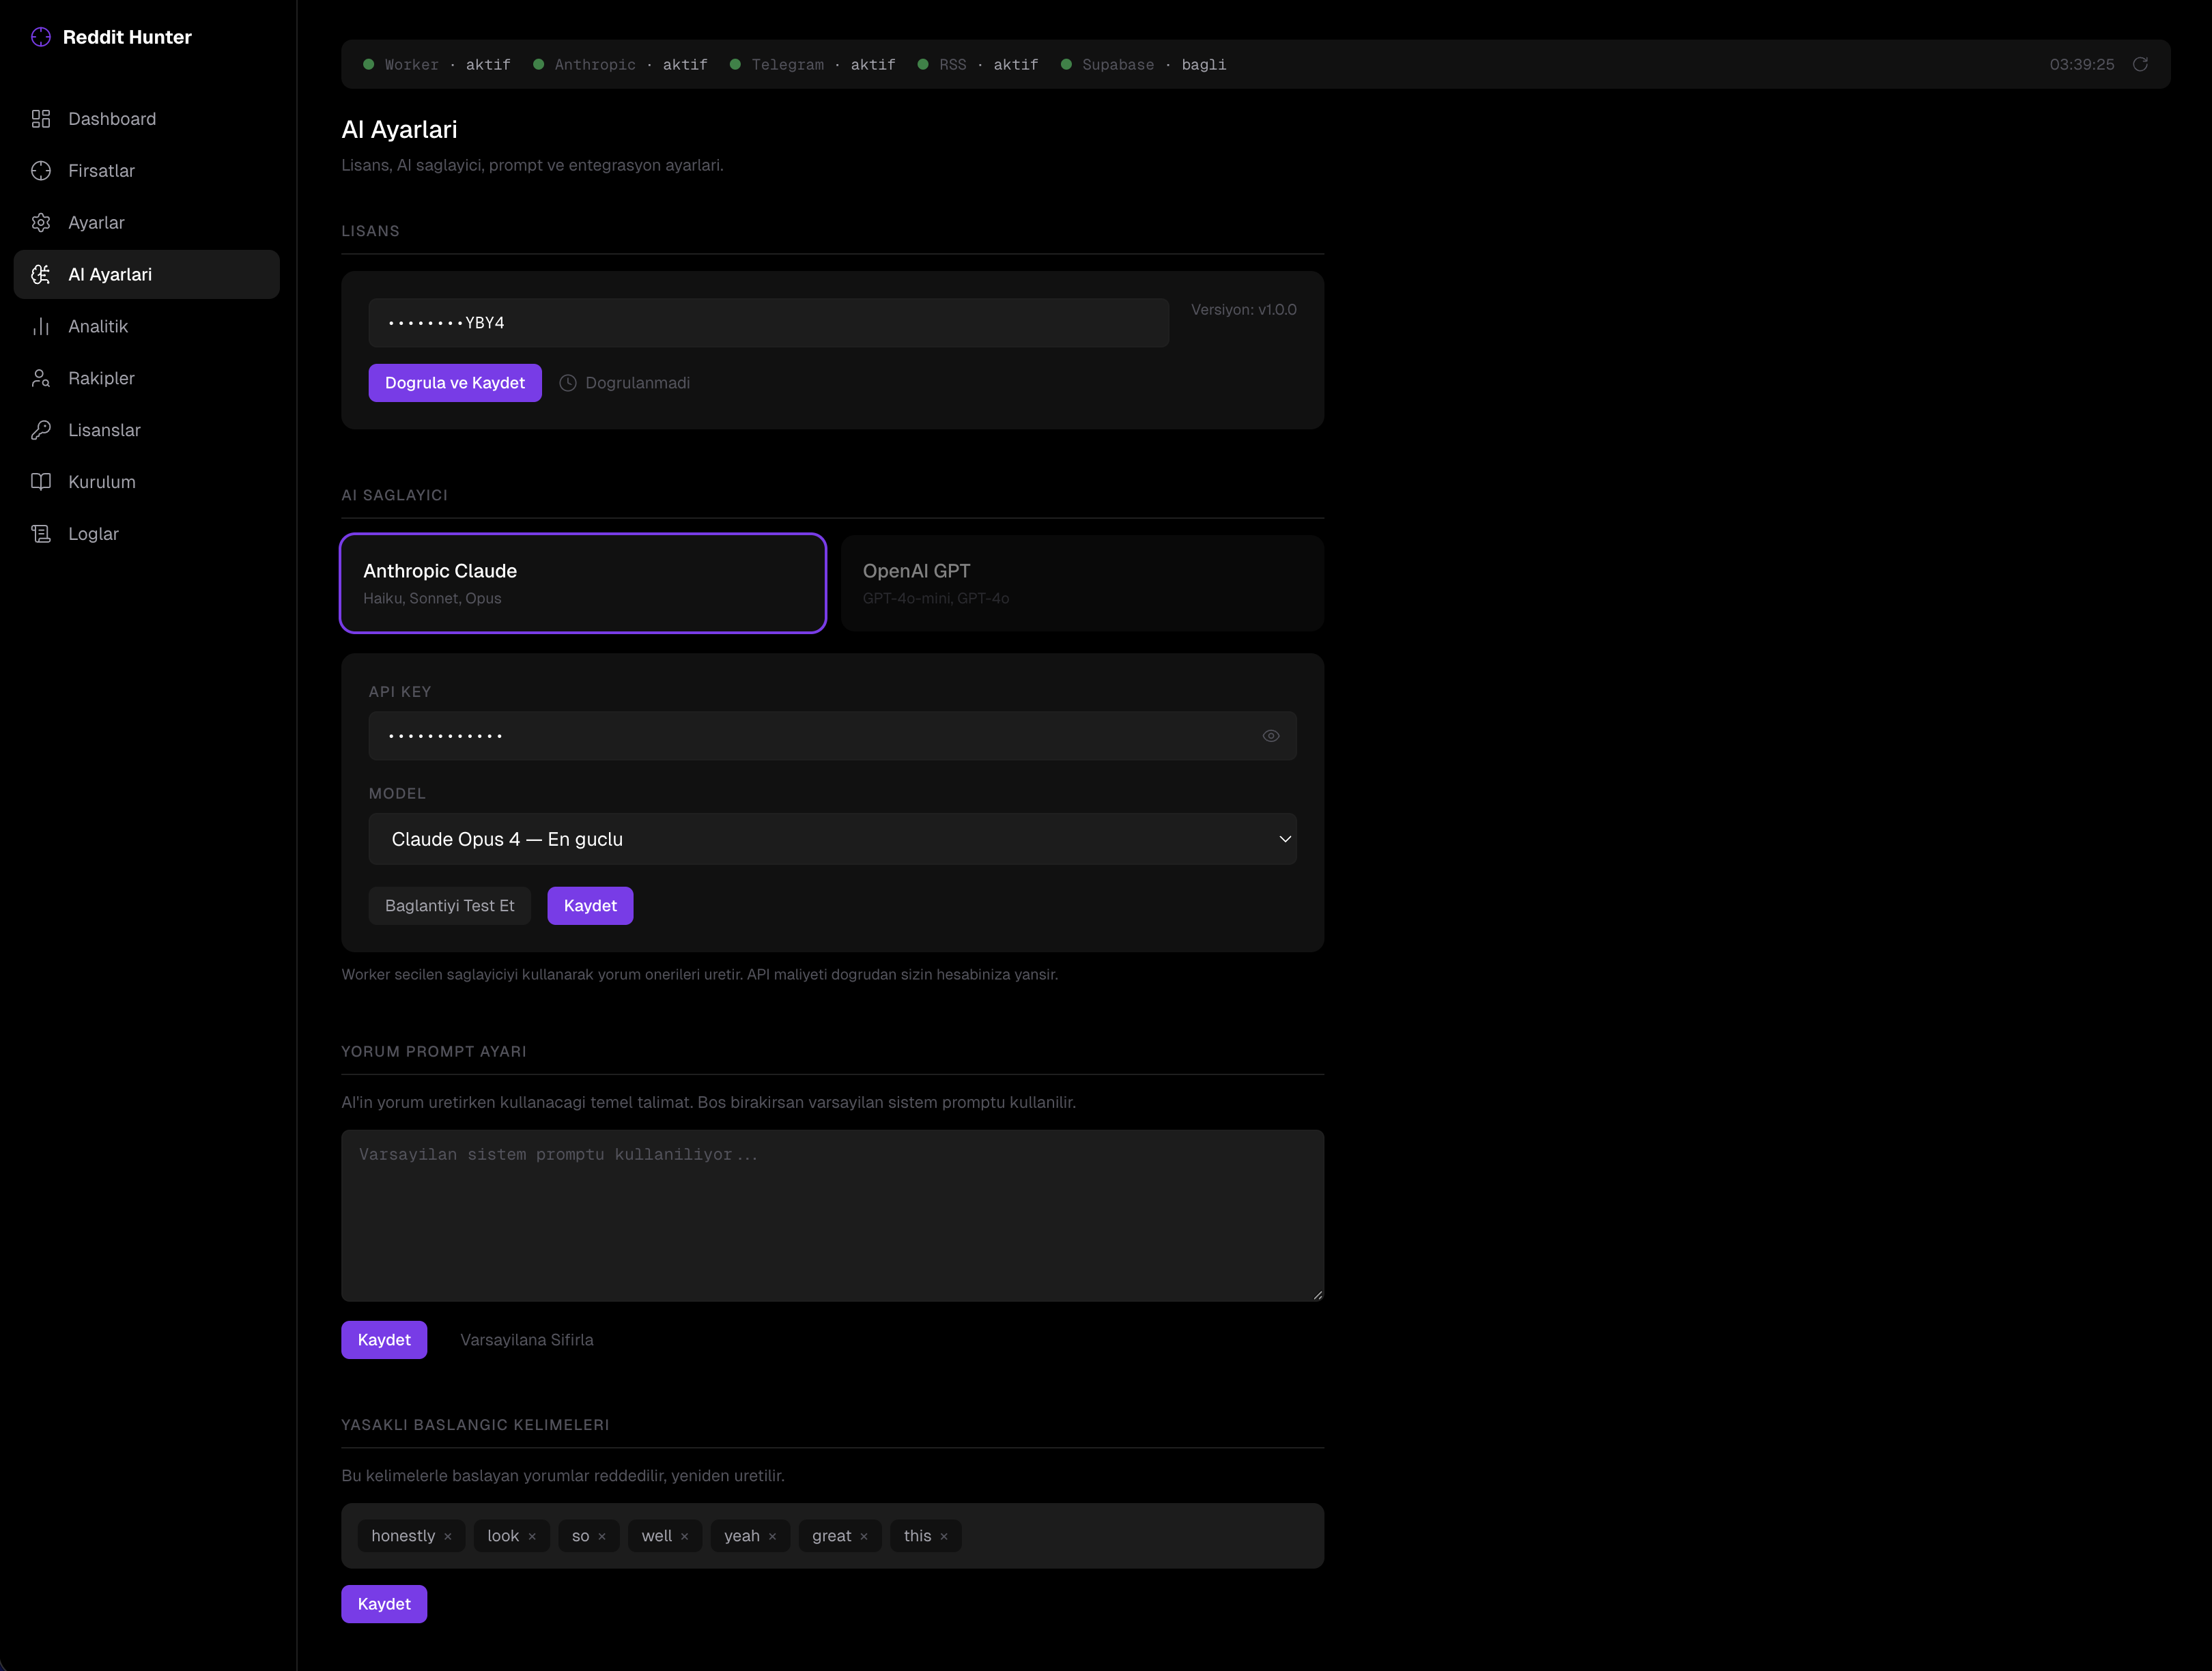
Task: Click the Analitik bar chart icon
Action: point(40,327)
